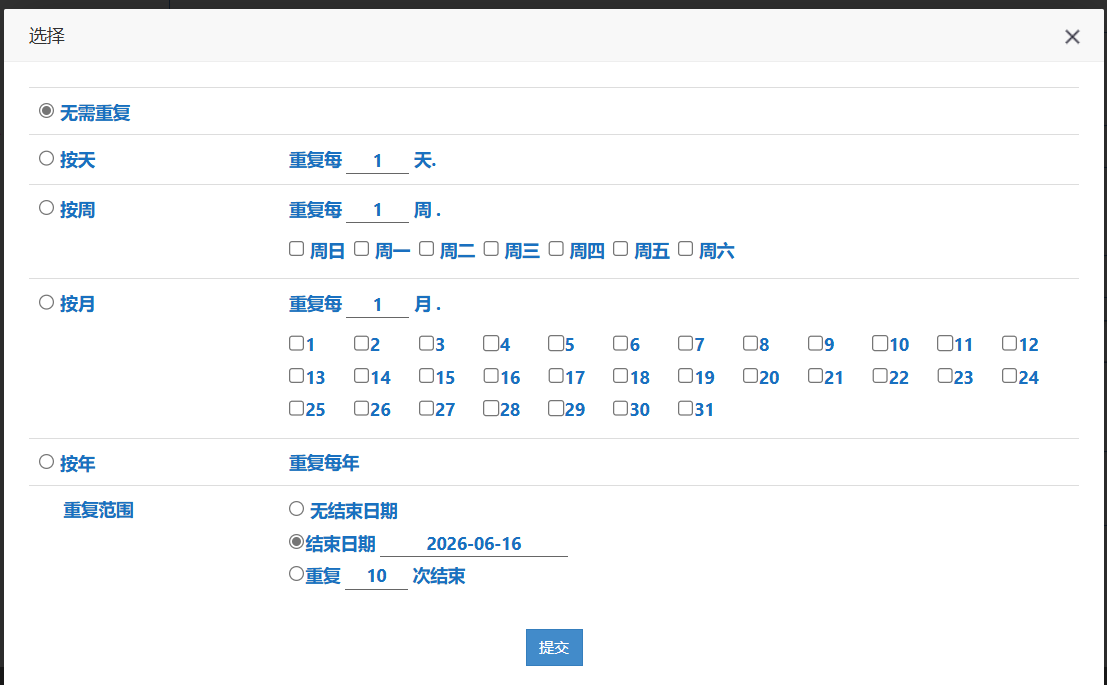
Task: Enable day 10 checkbox
Action: pyautogui.click(x=880, y=343)
